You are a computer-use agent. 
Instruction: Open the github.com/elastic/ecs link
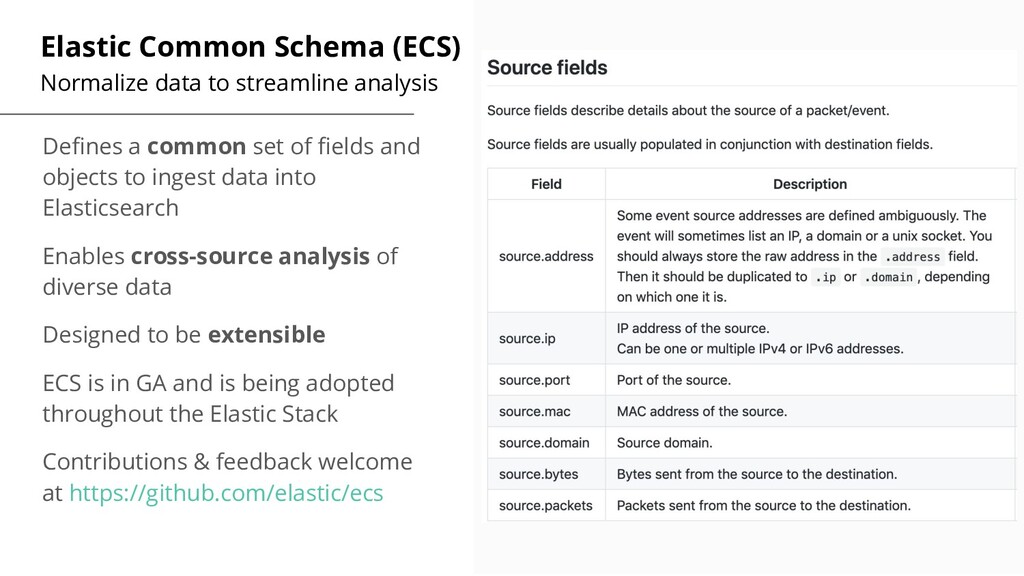pyautogui.click(x=225, y=494)
